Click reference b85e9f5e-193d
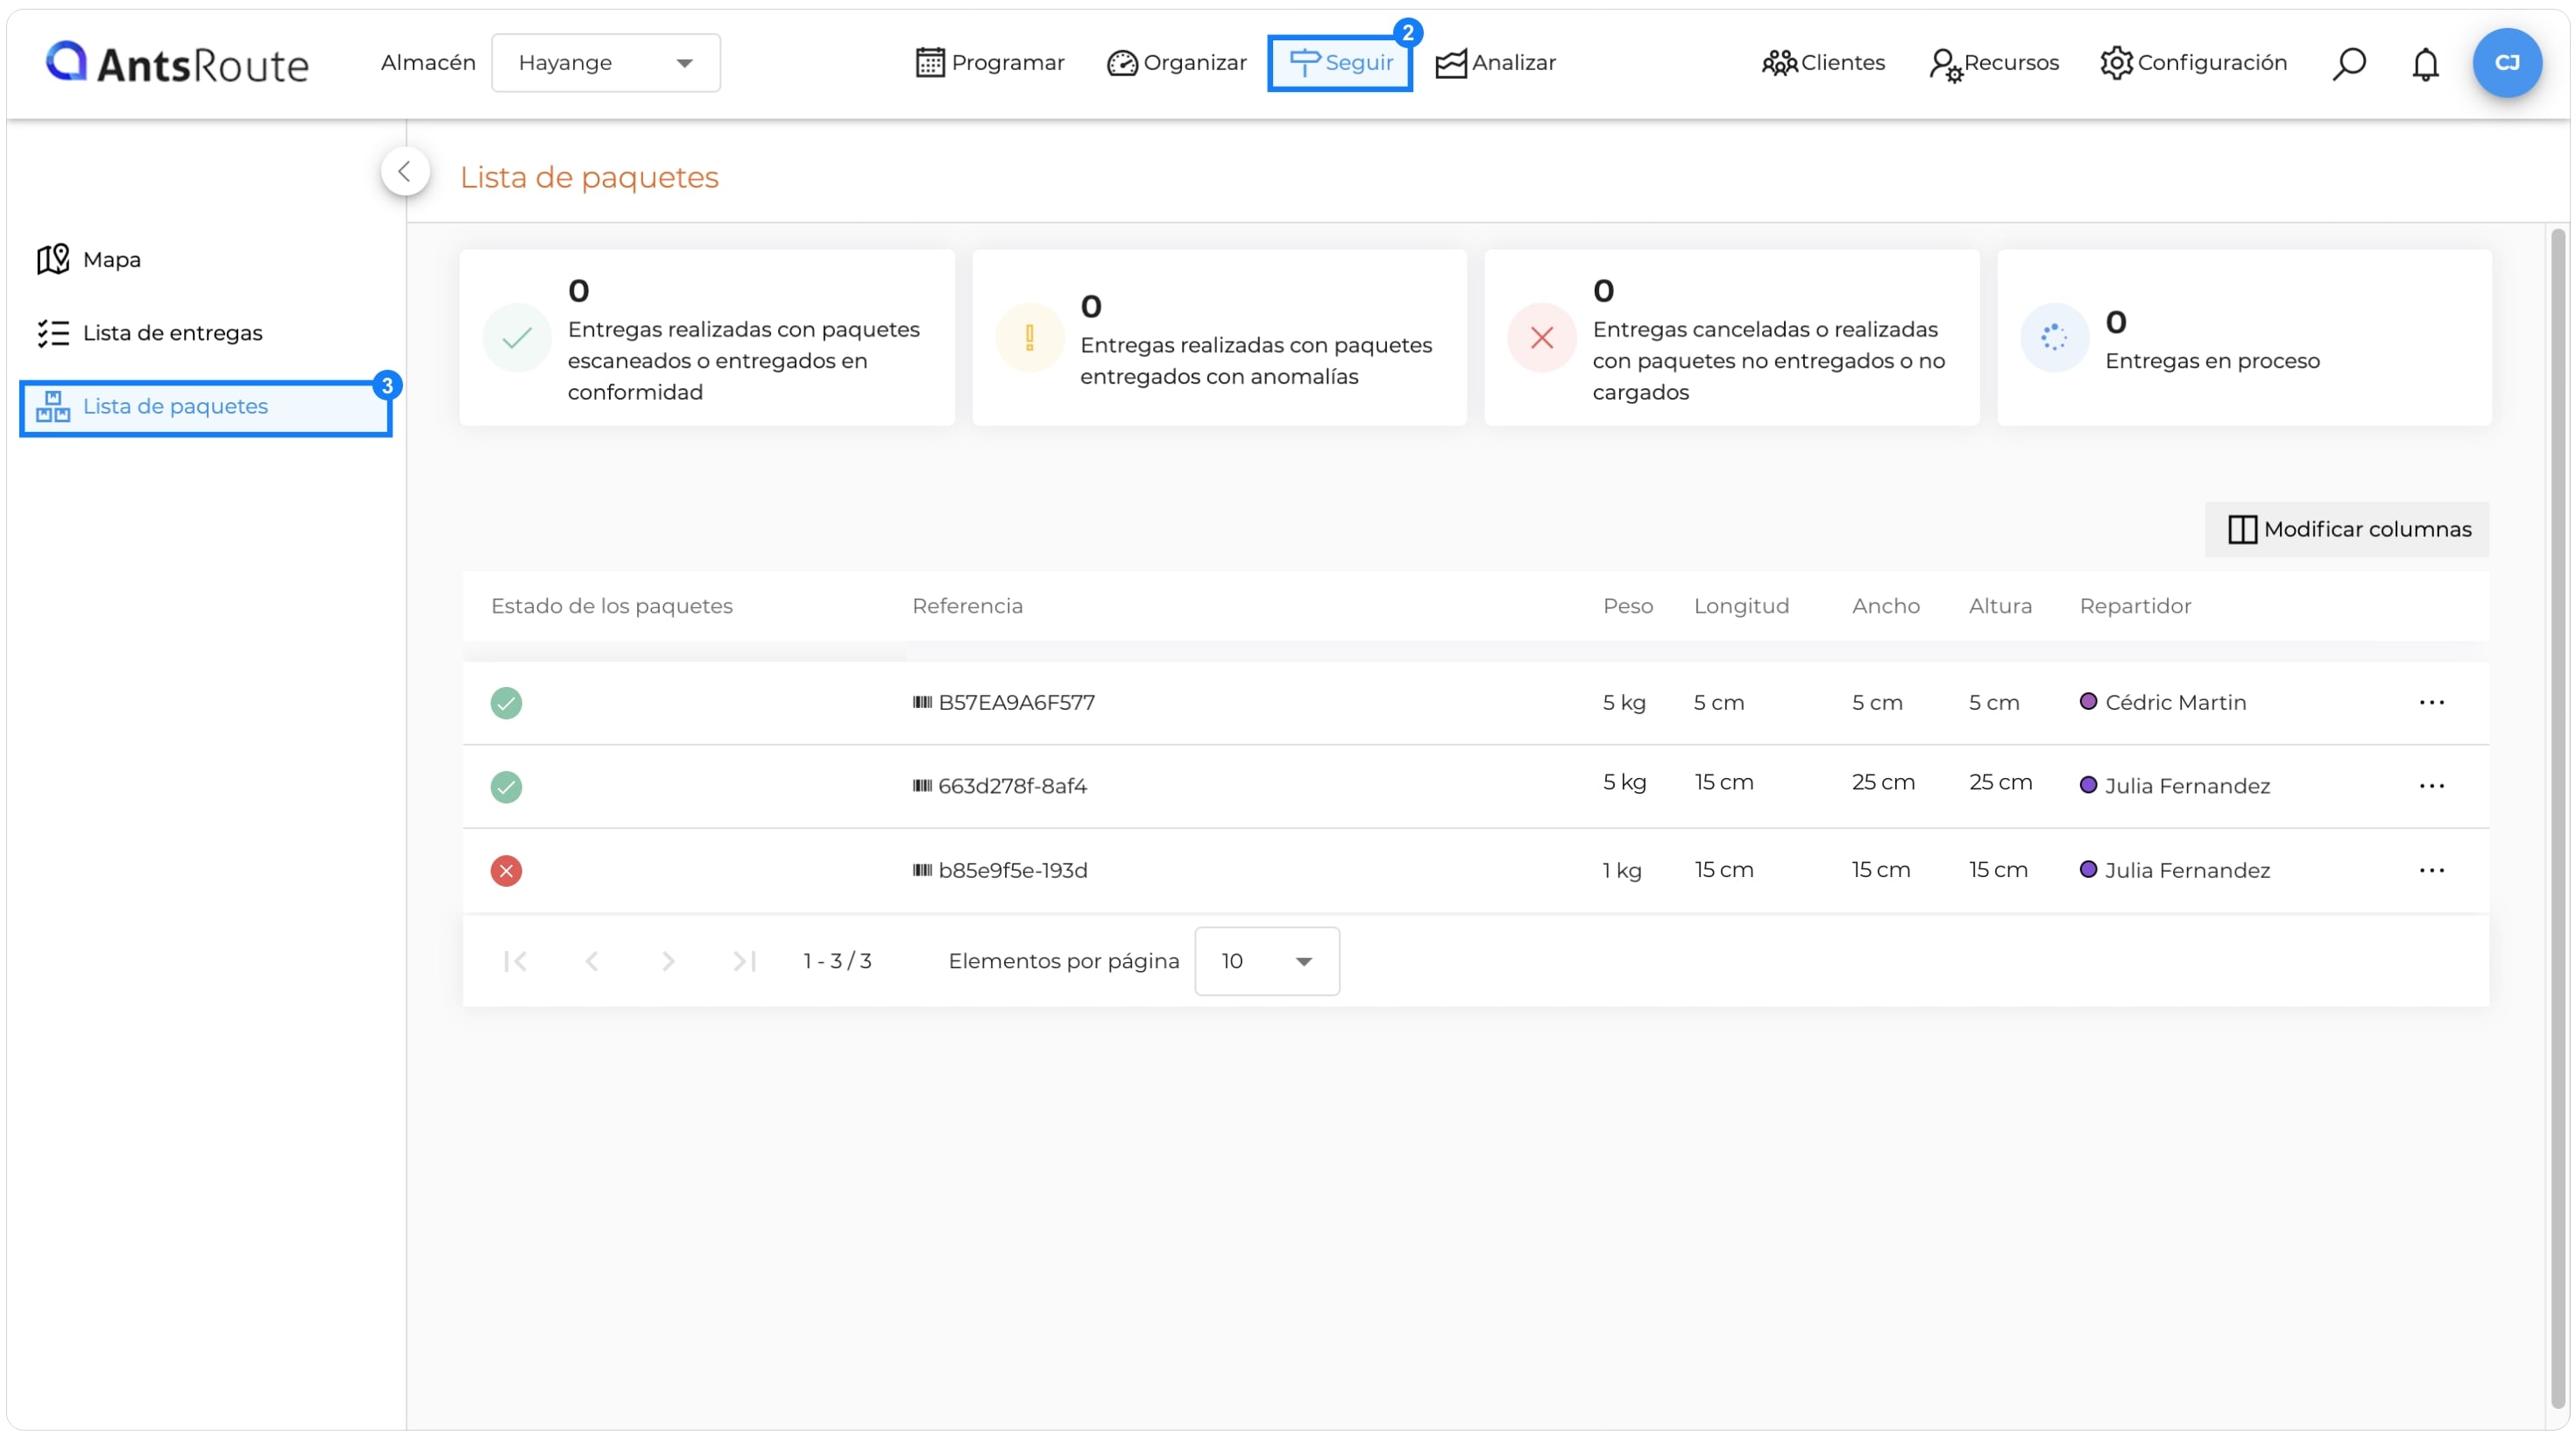The height and width of the screenshot is (1437, 2576). (1013, 870)
